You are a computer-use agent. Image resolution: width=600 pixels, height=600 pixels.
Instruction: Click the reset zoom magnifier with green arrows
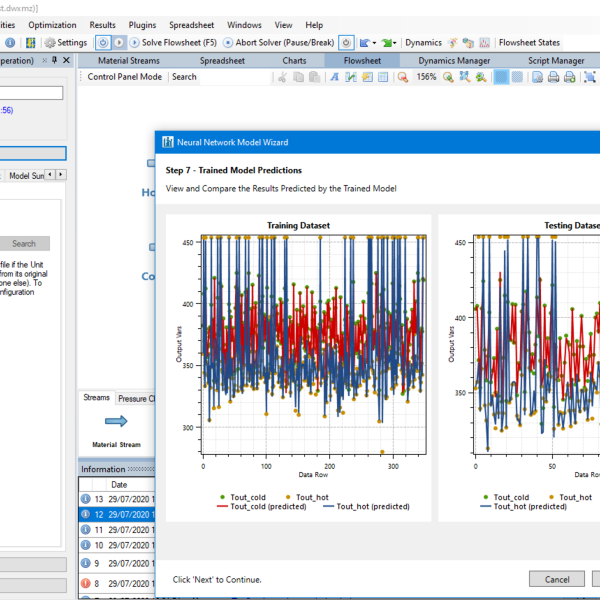[481, 77]
